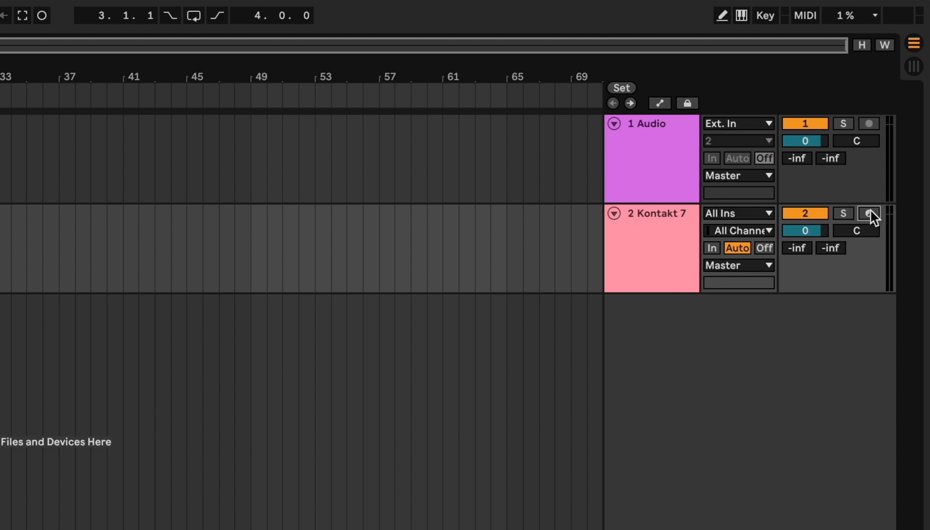Click the volume slider on the Kontakt 7 track
Image resolution: width=930 pixels, height=530 pixels.
pos(804,231)
